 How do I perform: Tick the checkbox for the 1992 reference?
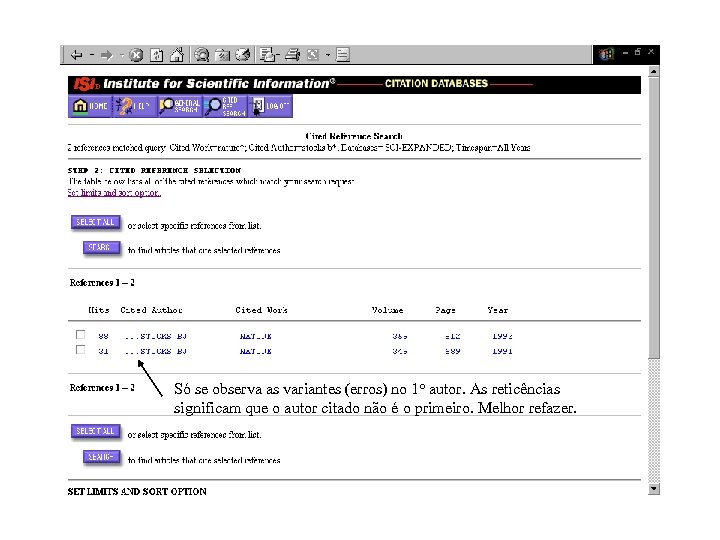tap(80, 335)
